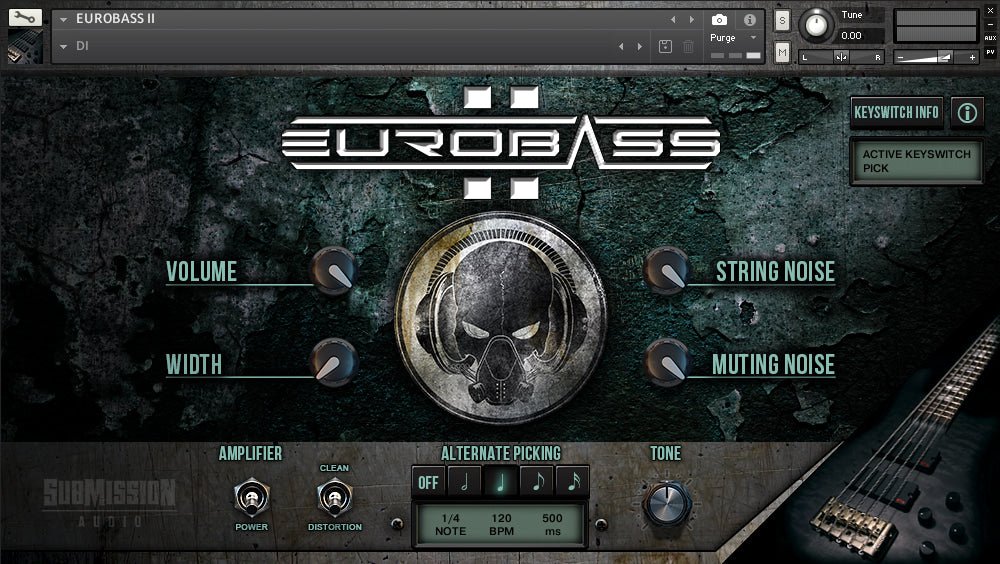The image size is (1000, 564).
Task: Open the header info icon next to camera
Action: pos(750,20)
